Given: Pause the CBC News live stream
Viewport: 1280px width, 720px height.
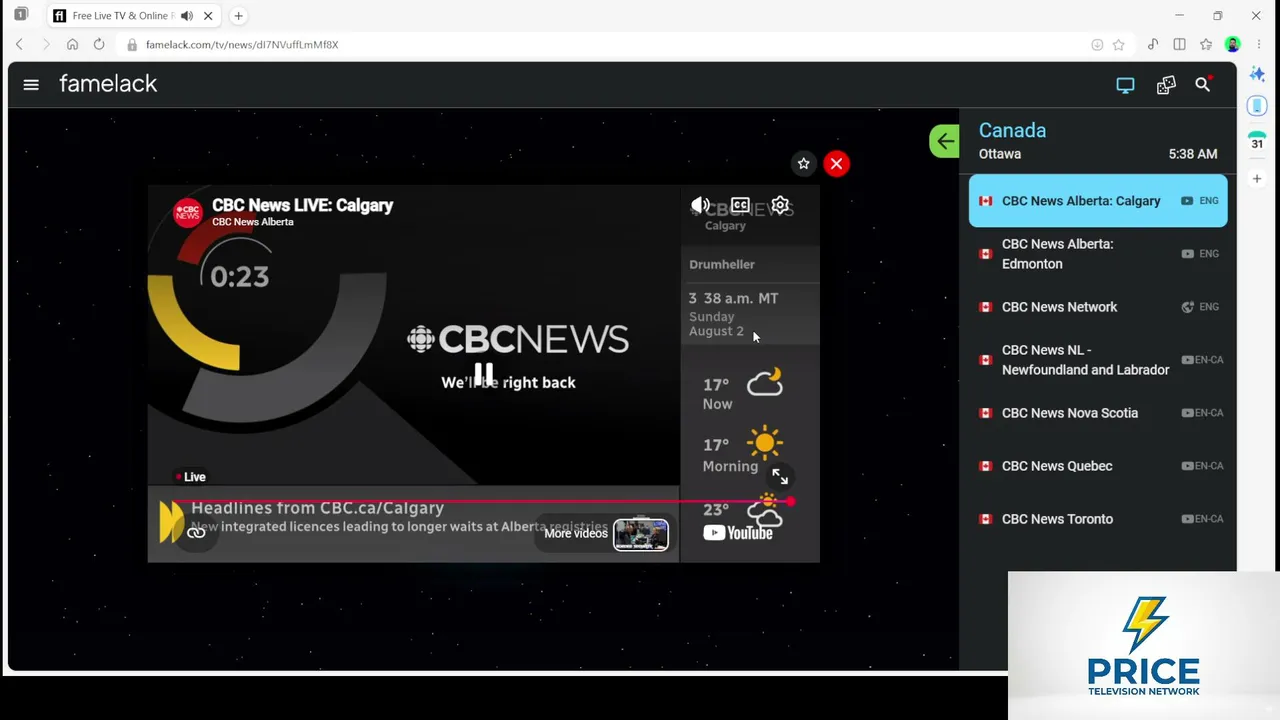Looking at the screenshot, I should [484, 373].
